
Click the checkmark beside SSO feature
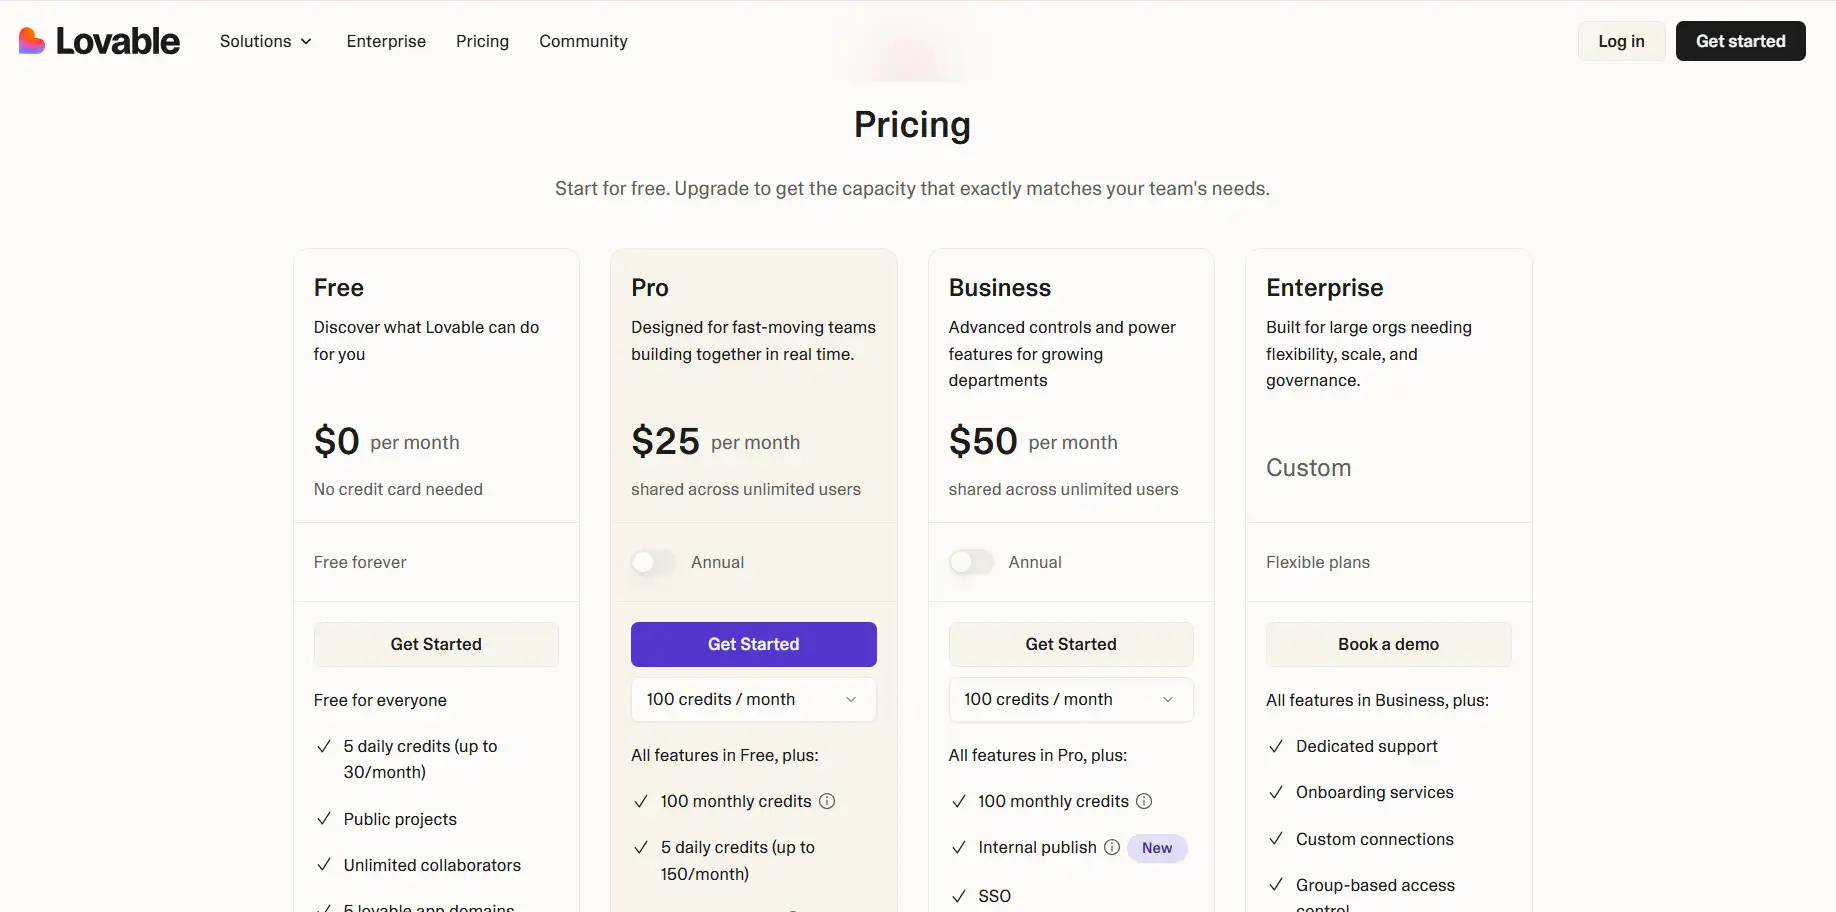point(958,896)
